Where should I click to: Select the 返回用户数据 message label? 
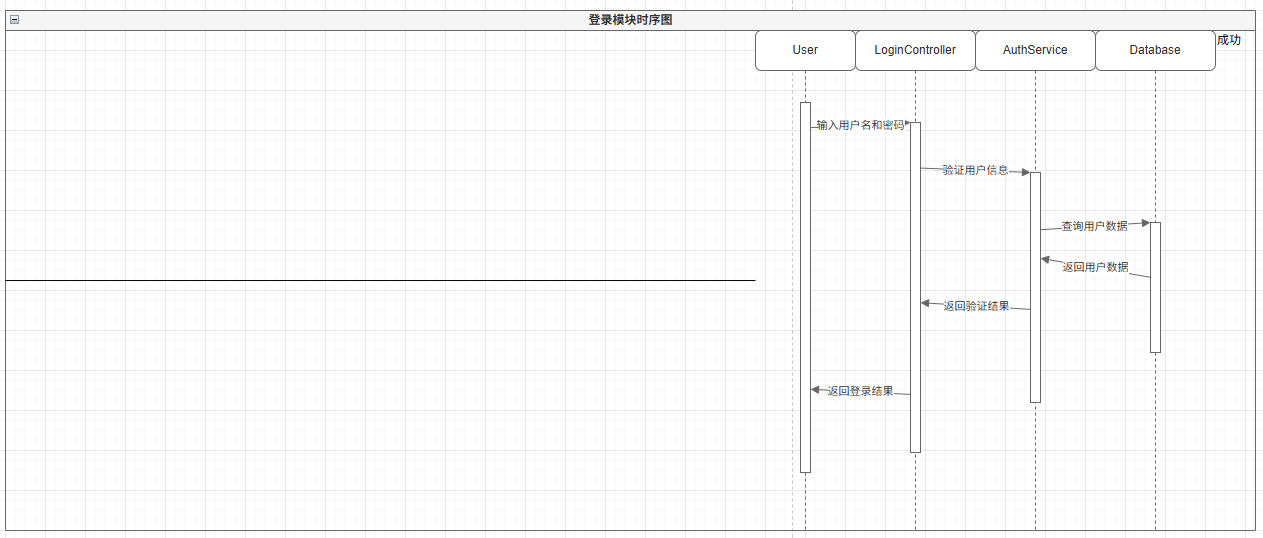coord(1095,267)
